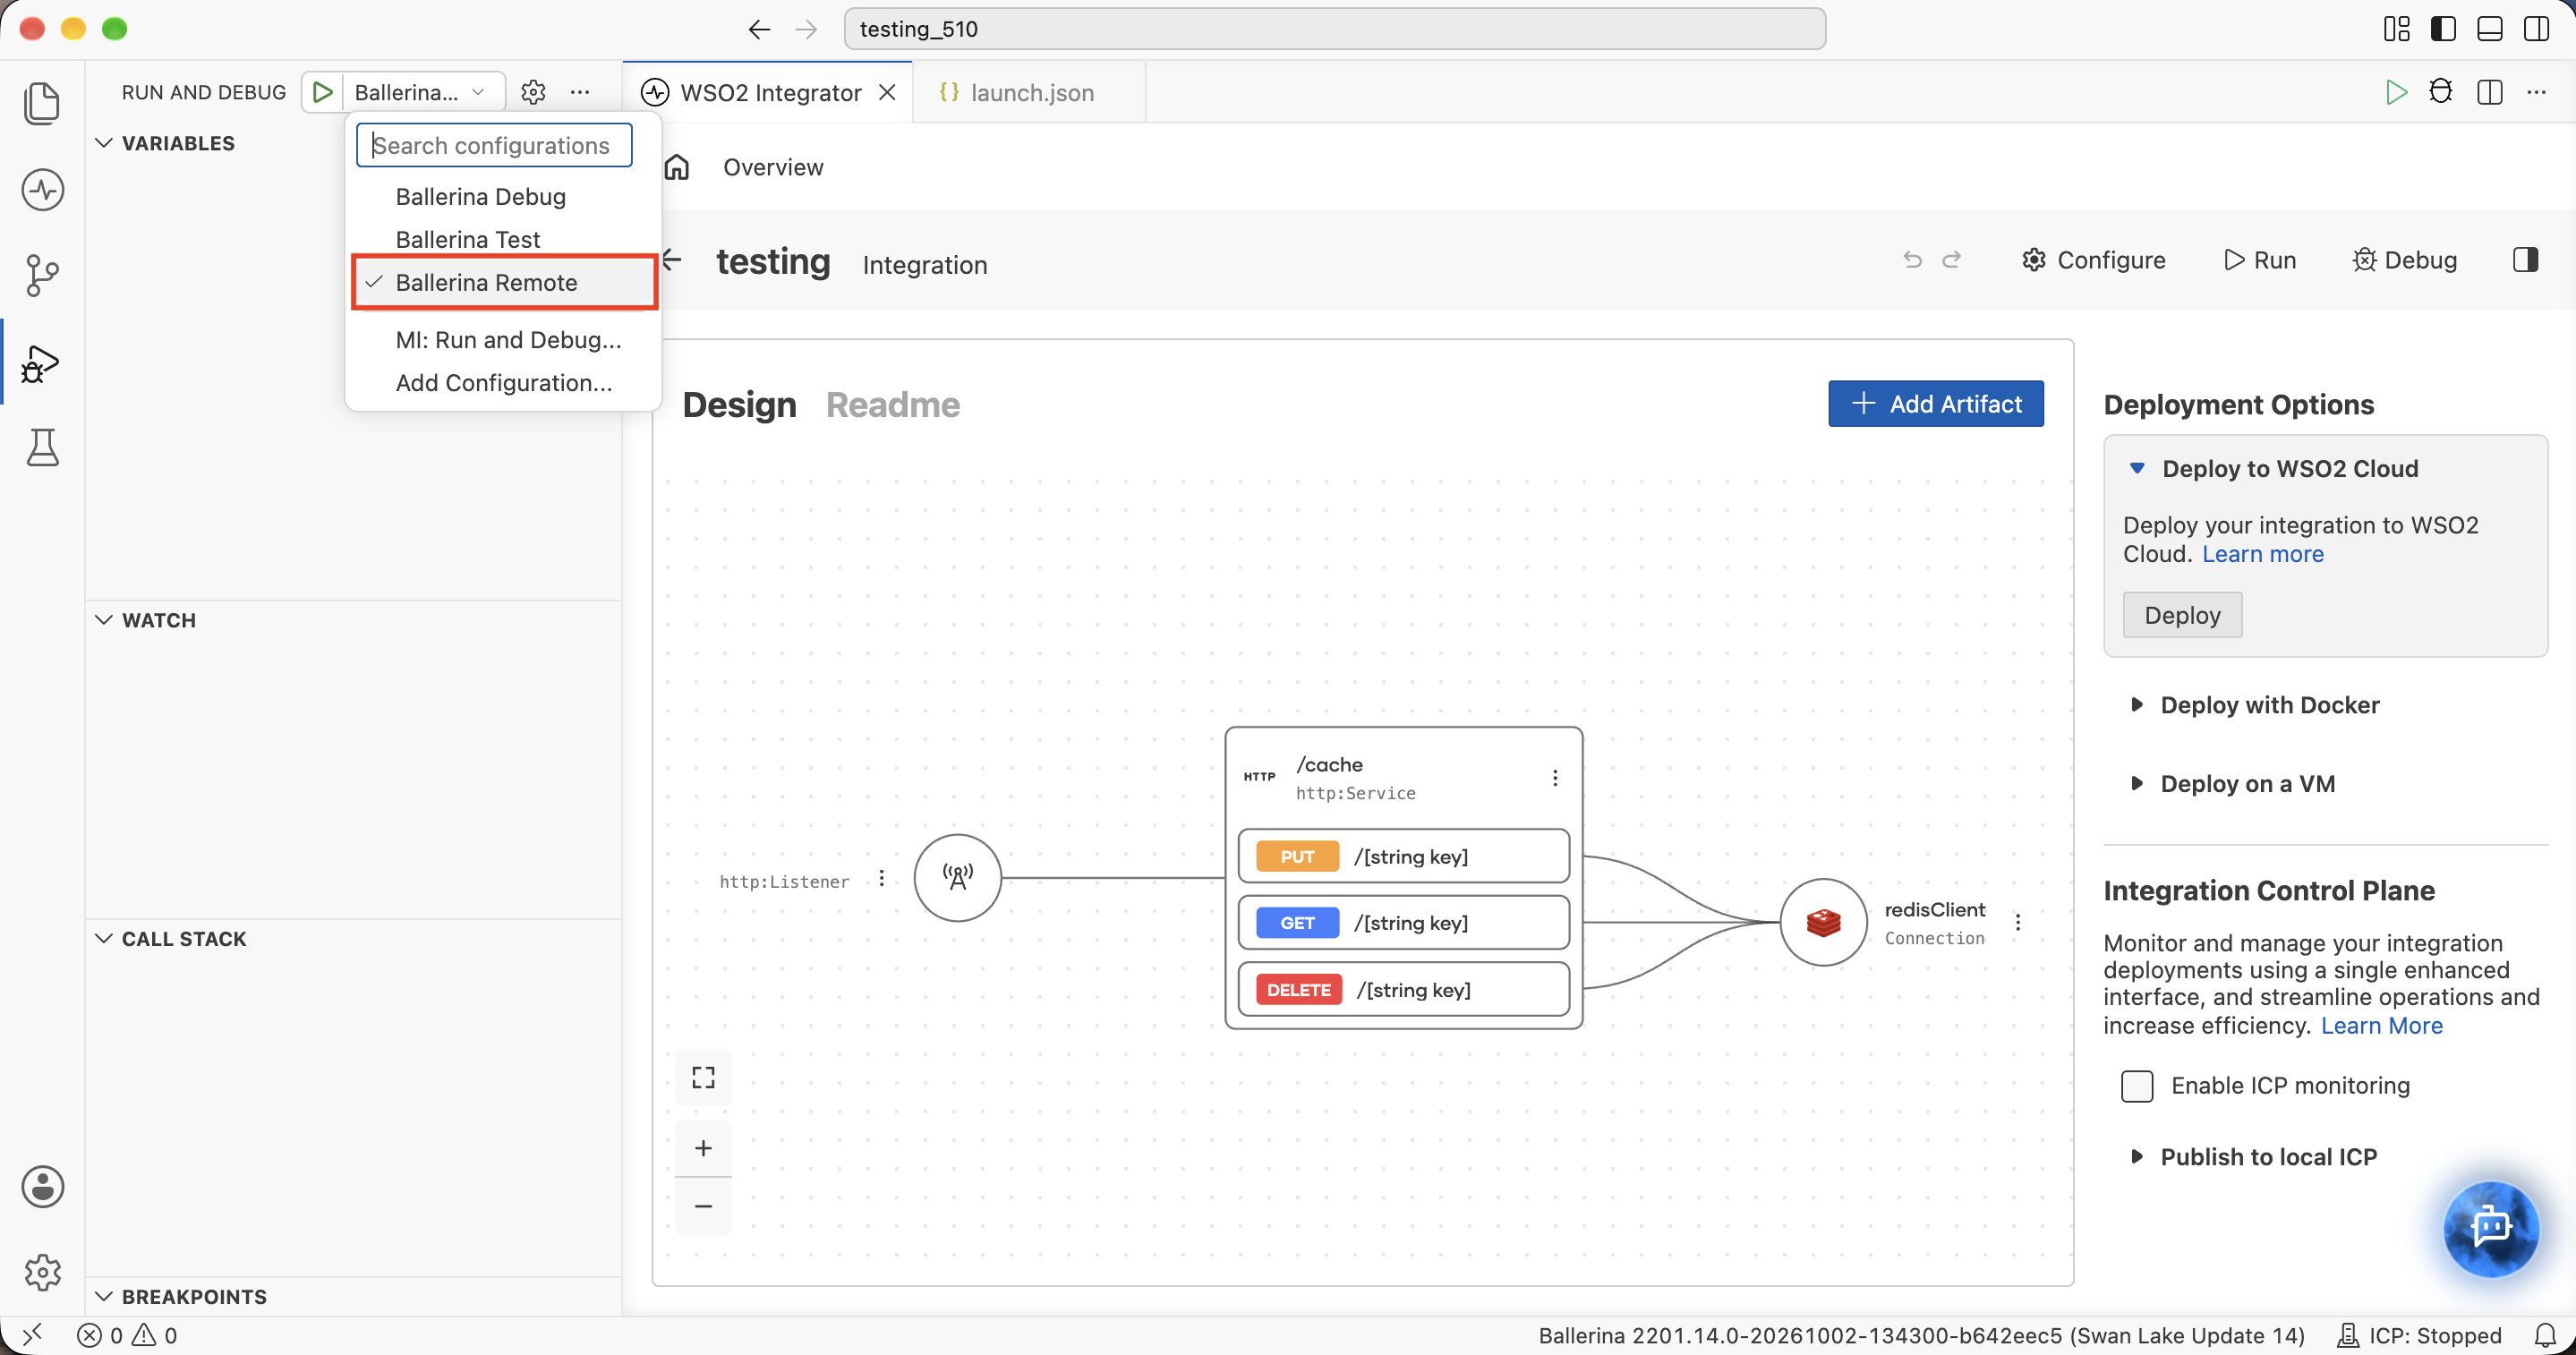The height and width of the screenshot is (1355, 2576).
Task: Open launch.json via gear icon
Action: pos(533,92)
